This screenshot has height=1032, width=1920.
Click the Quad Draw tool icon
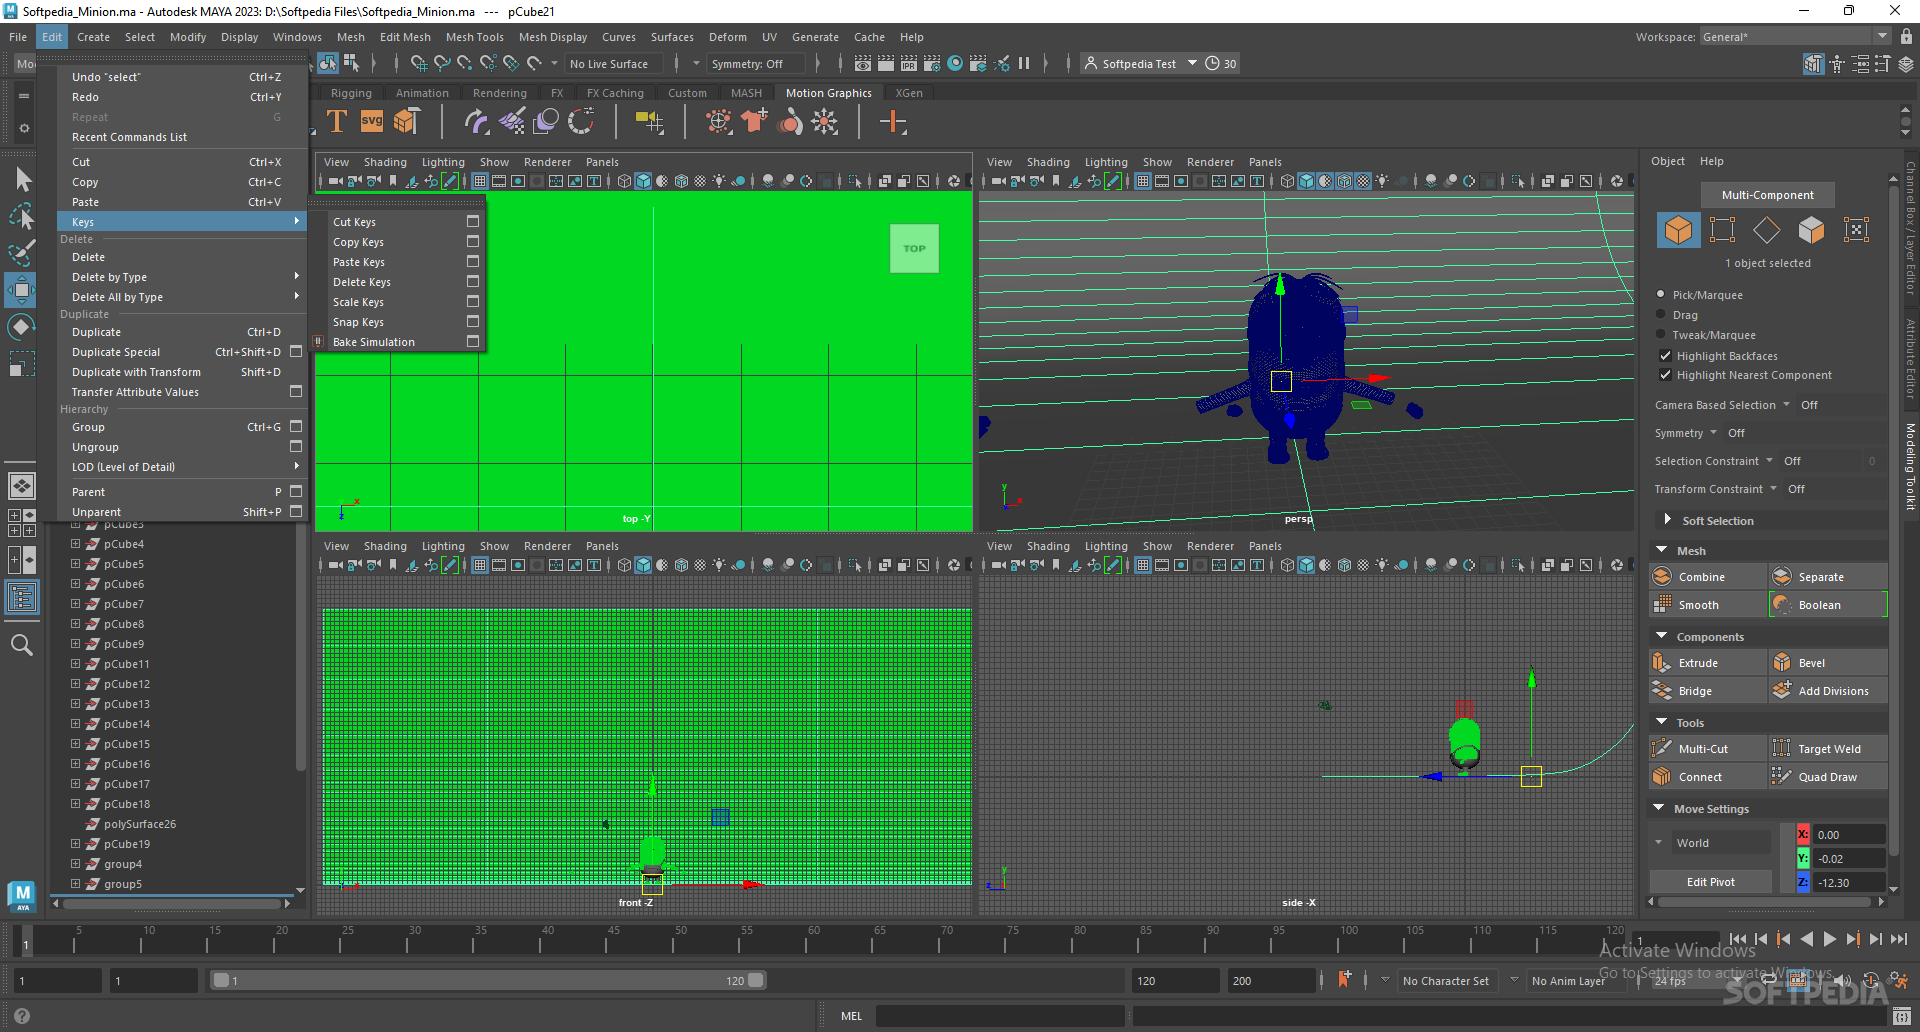click(1782, 777)
